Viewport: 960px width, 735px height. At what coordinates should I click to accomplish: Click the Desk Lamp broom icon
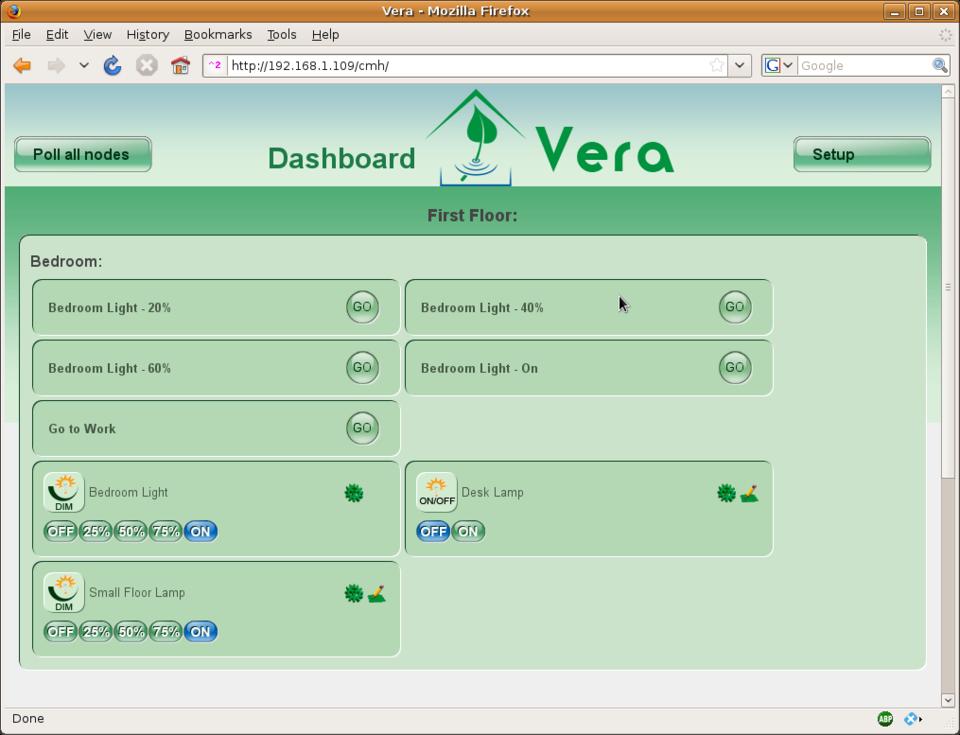coord(749,493)
